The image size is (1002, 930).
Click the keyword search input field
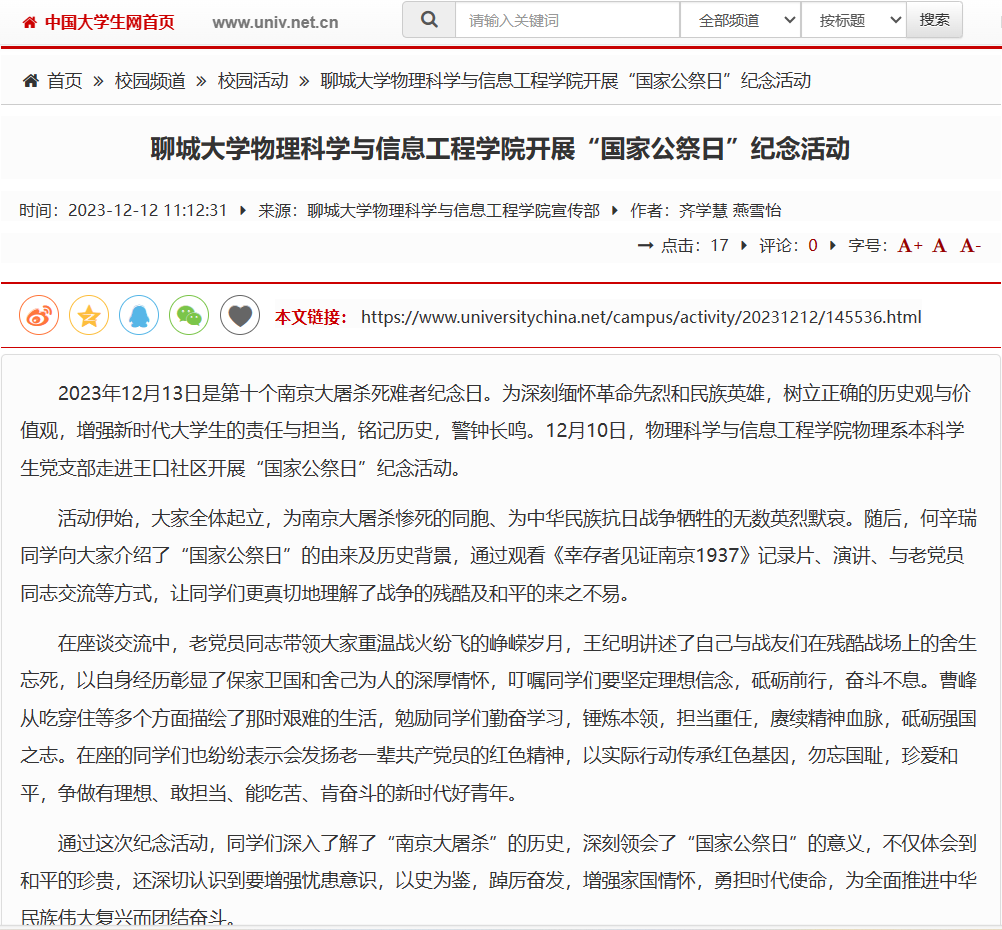(566, 19)
